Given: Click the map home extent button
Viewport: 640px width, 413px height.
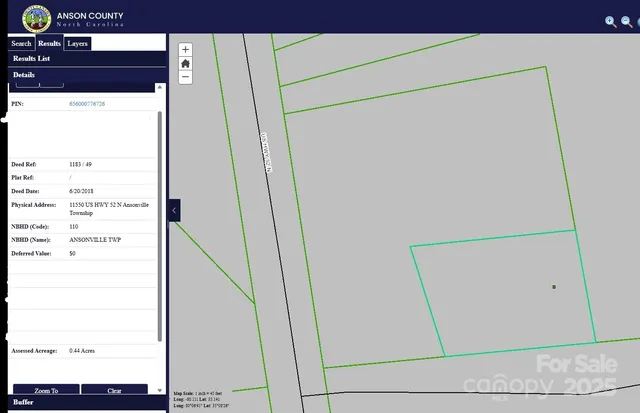Looking at the screenshot, I should (x=186, y=63).
